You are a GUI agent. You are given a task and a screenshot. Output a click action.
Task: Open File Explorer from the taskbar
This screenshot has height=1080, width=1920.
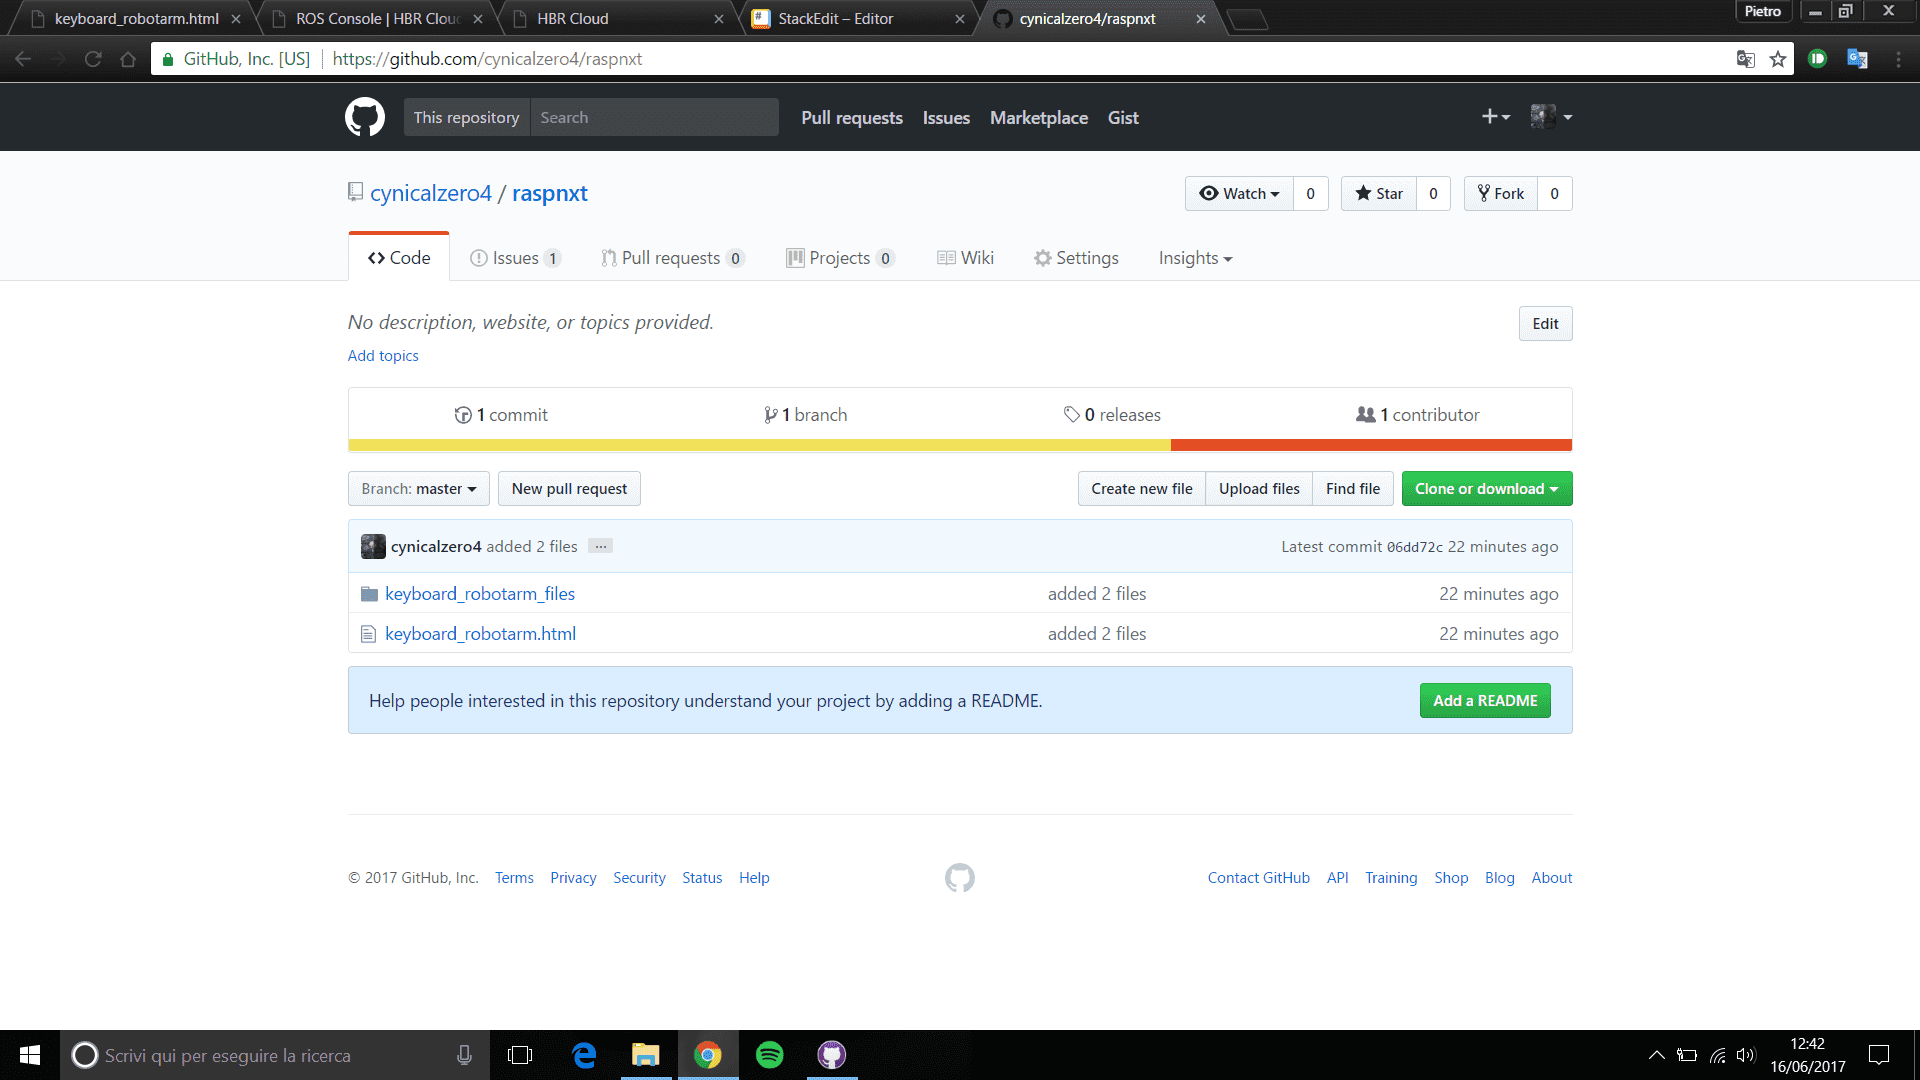click(x=645, y=1055)
